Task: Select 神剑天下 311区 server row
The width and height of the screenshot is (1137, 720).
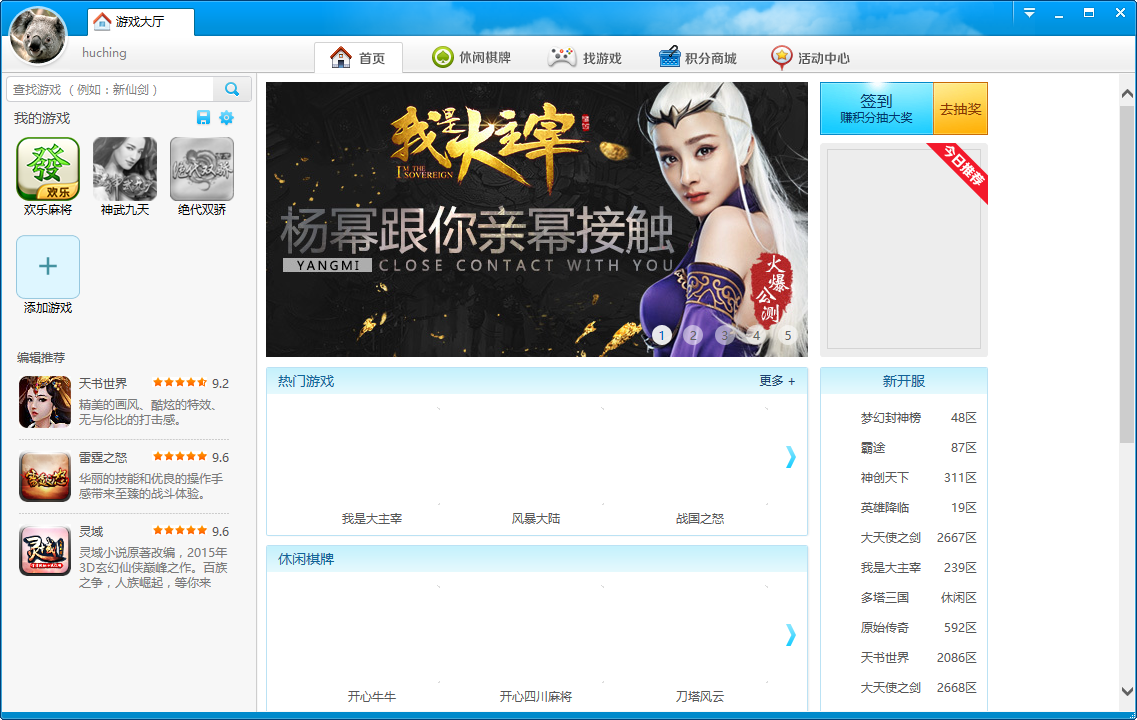Action: (918, 478)
